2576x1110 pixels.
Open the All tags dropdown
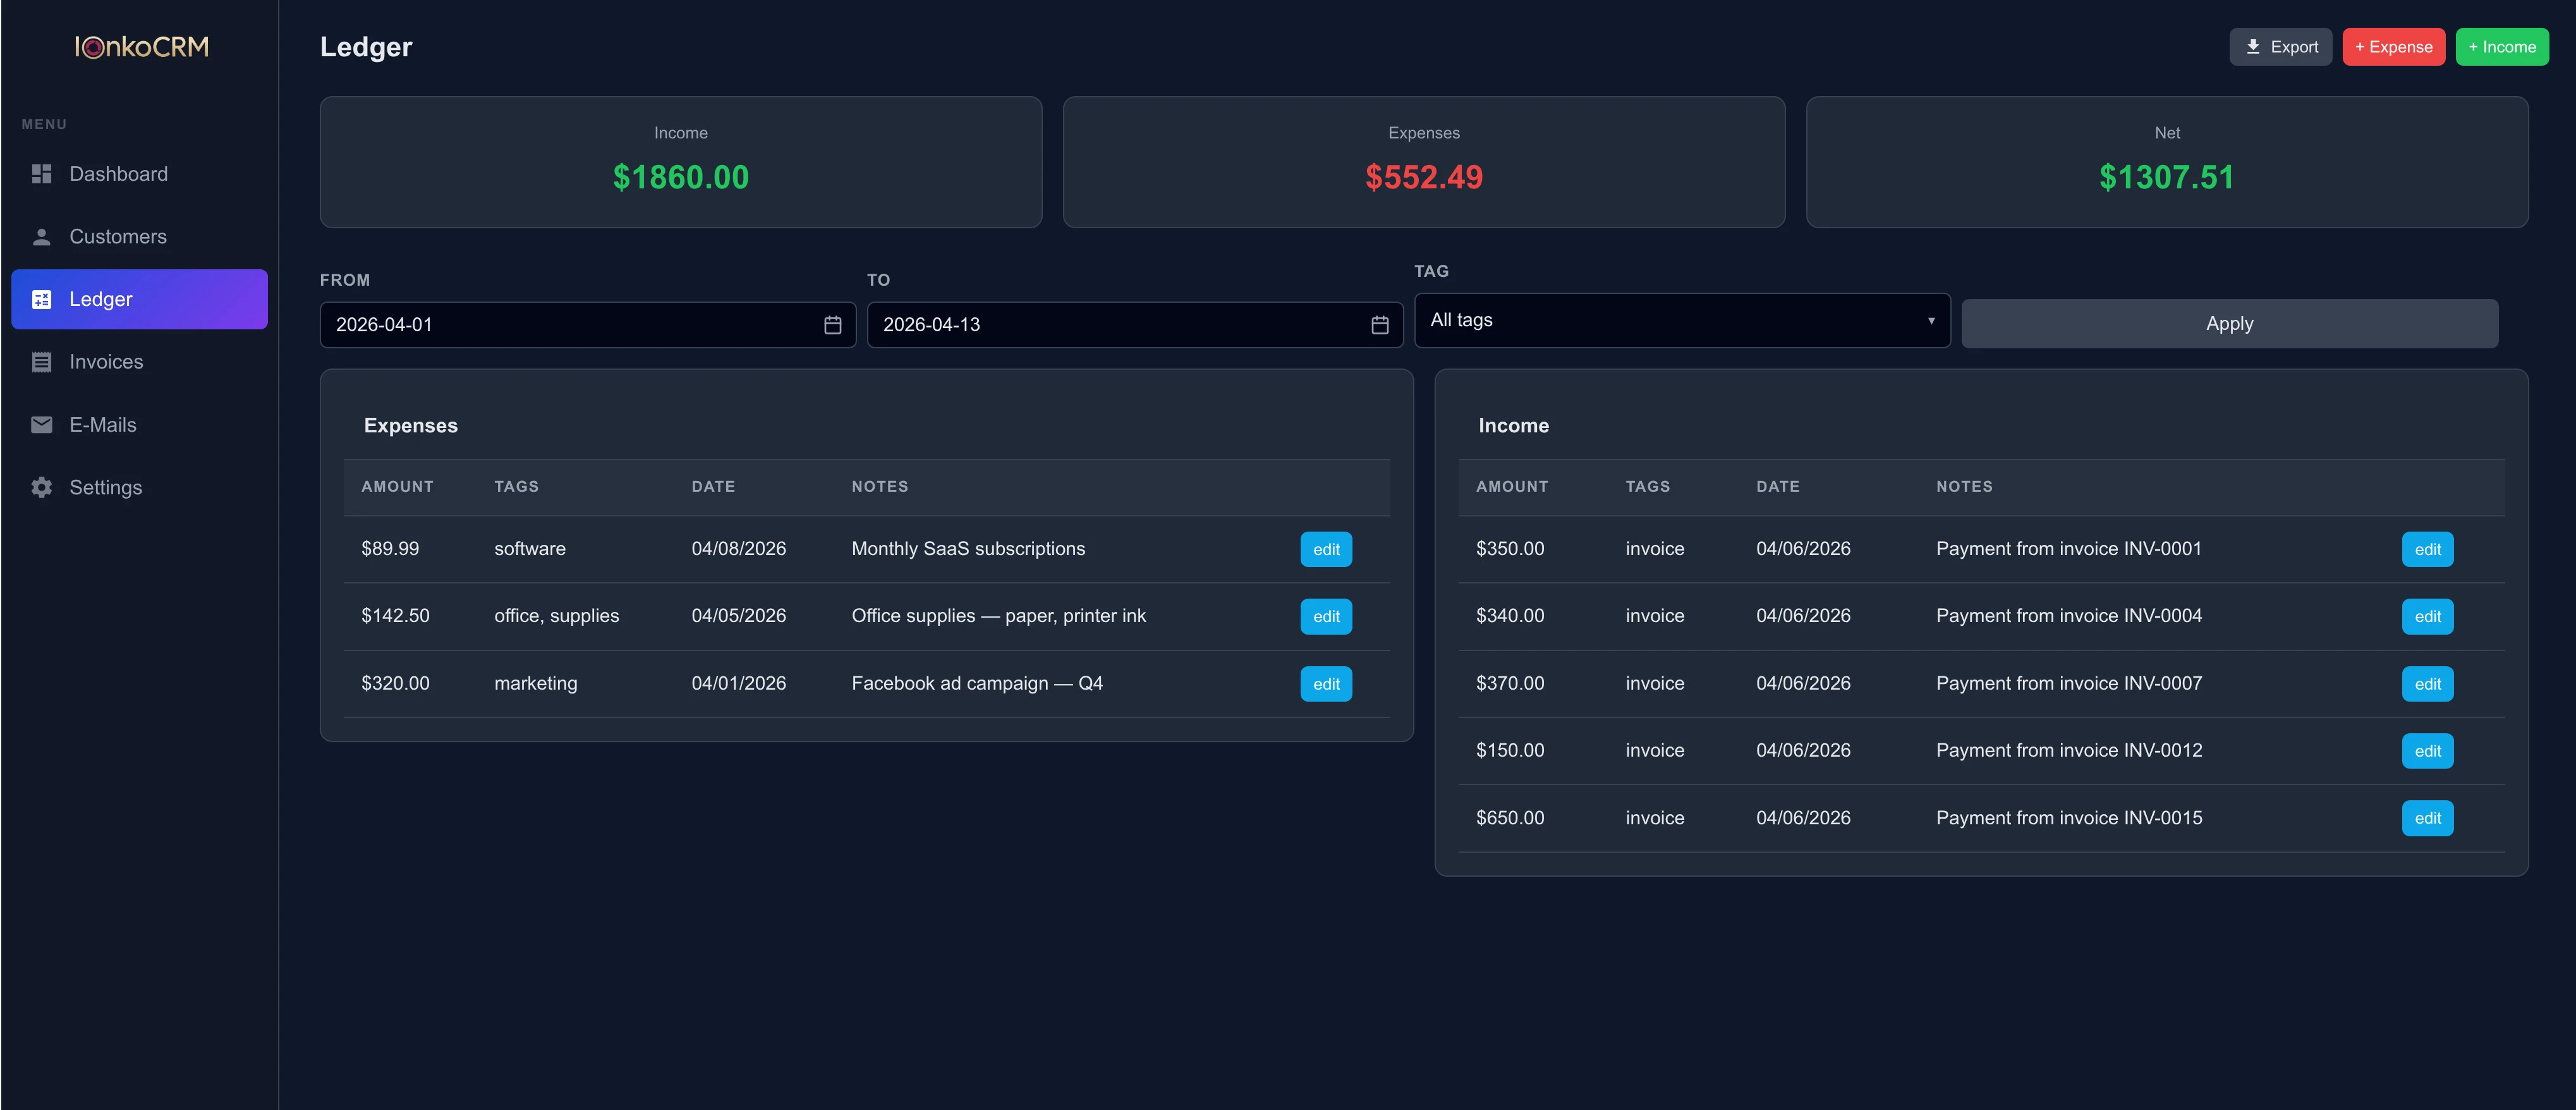(x=1682, y=320)
